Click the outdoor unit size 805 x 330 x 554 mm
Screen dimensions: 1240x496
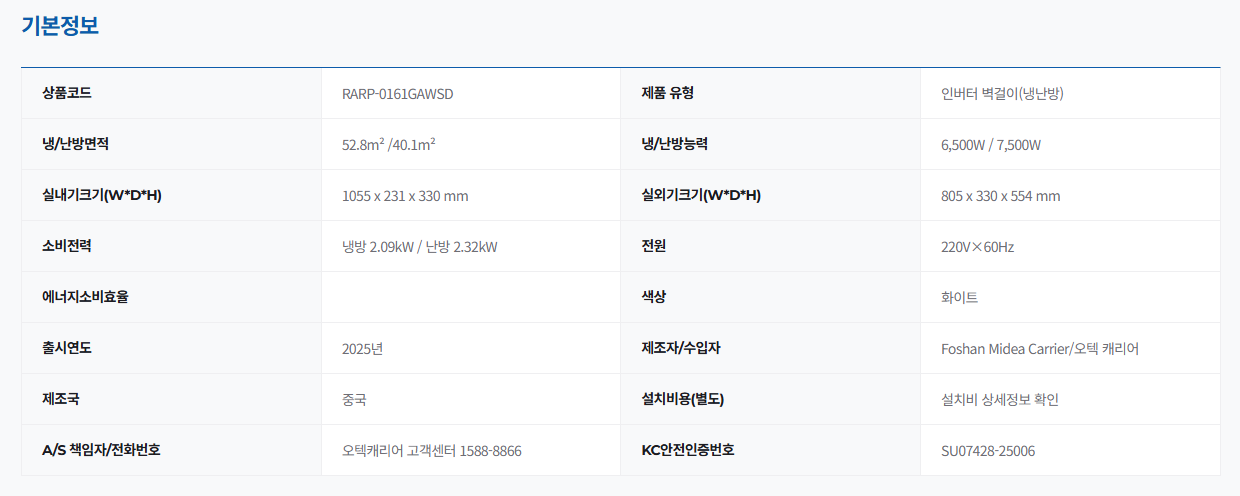1000,196
